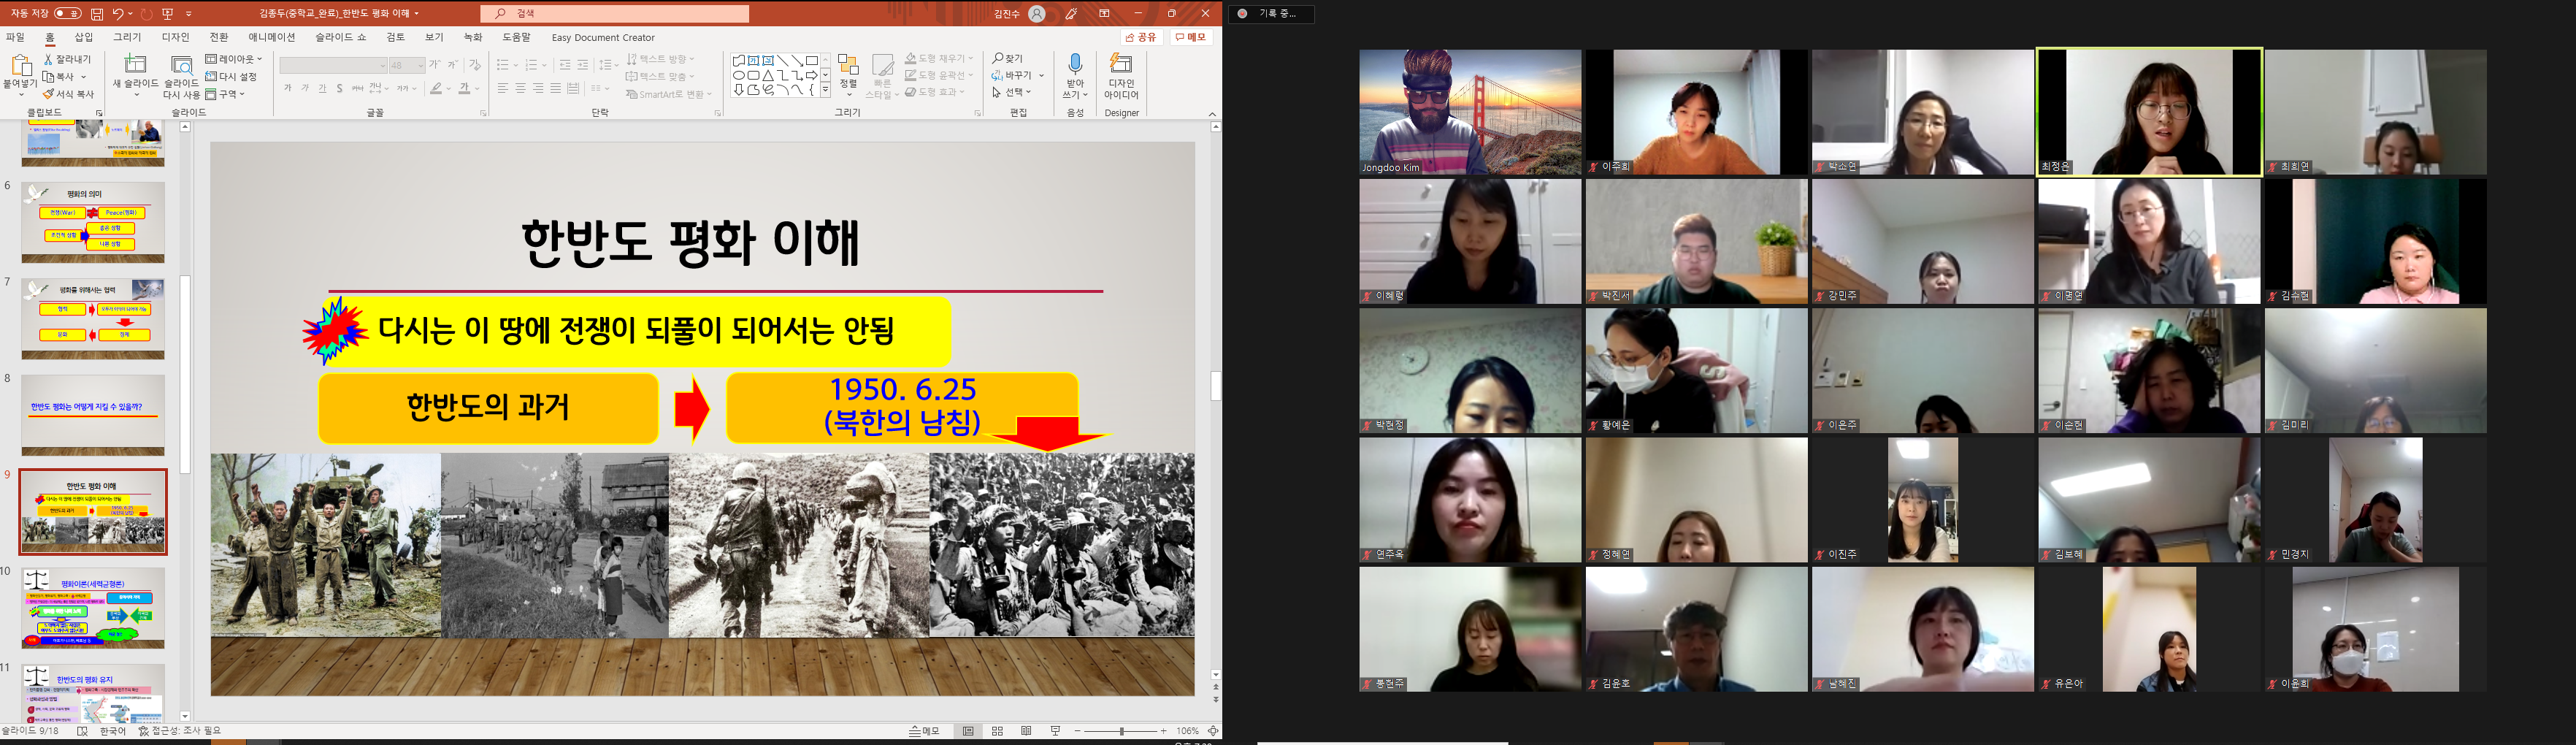The height and width of the screenshot is (745, 2576).
Task: Click fit slide to window icon
Action: point(1213,731)
